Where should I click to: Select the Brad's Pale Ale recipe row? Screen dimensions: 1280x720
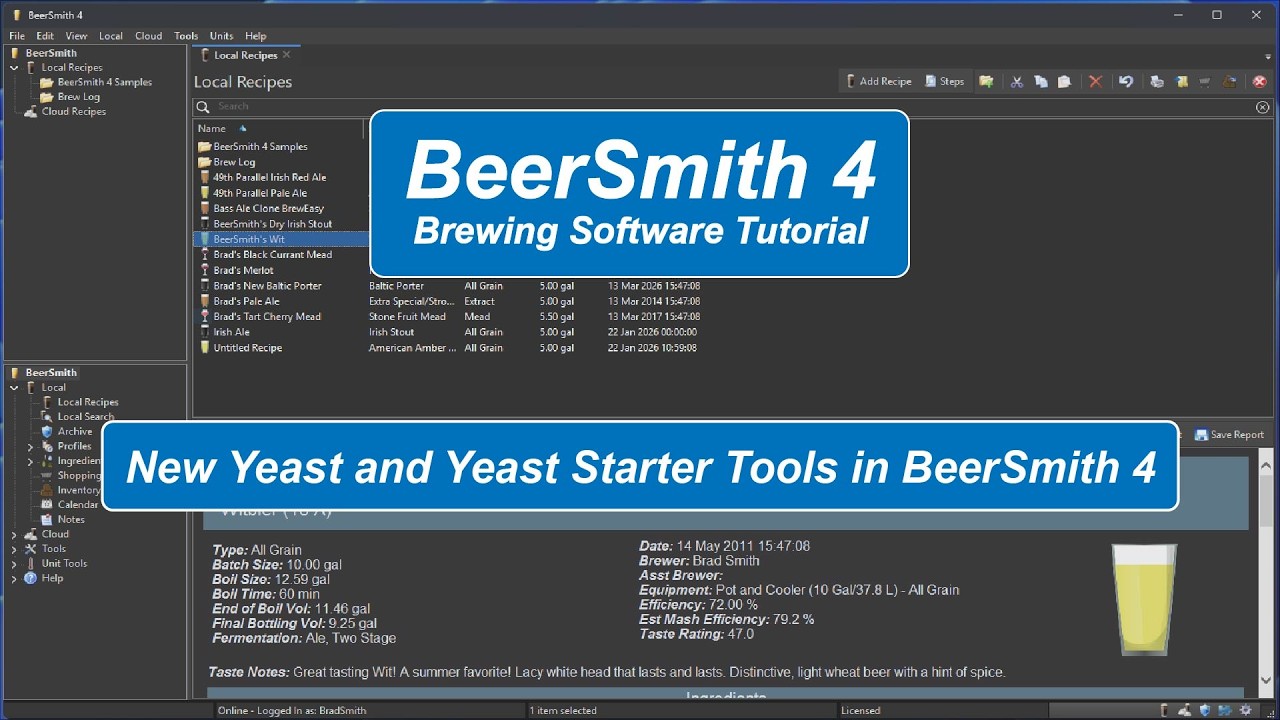(x=450, y=301)
